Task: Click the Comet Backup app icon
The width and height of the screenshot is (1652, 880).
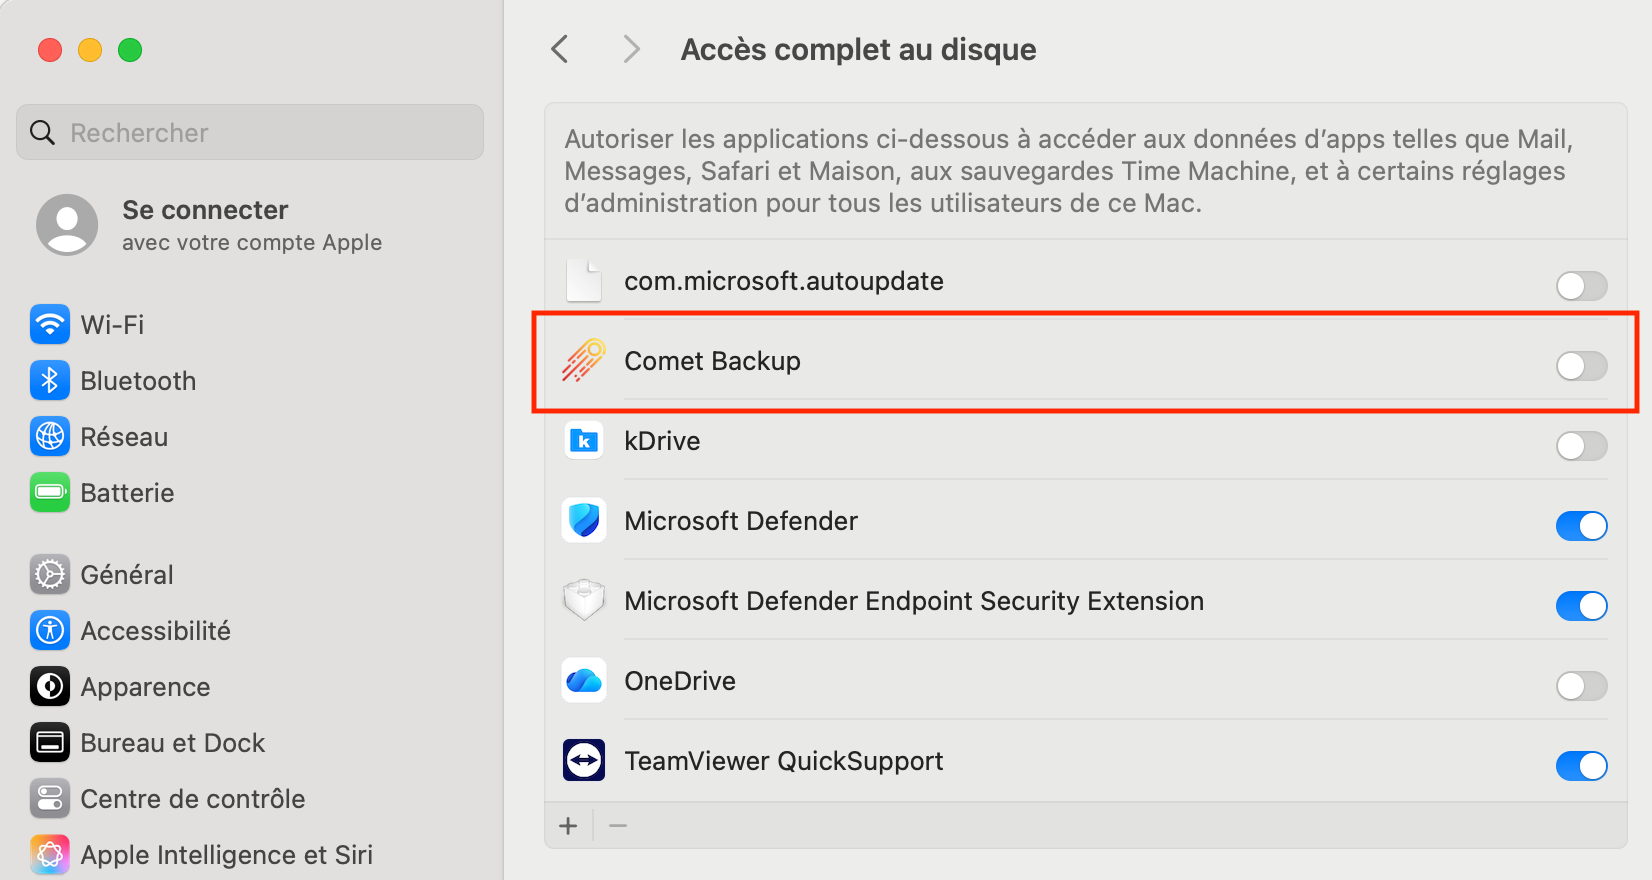Action: [x=584, y=361]
